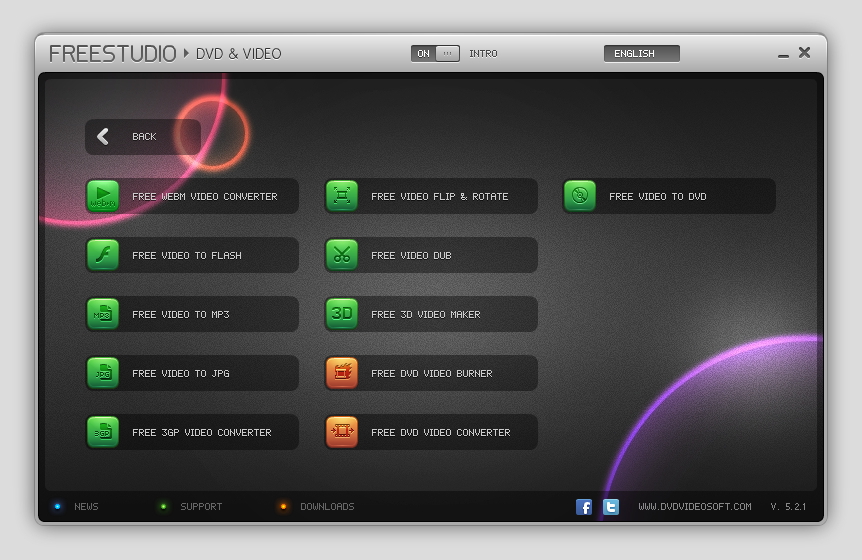
Task: Click the DVD & VIDEO breadcrumb text
Action: click(x=239, y=54)
